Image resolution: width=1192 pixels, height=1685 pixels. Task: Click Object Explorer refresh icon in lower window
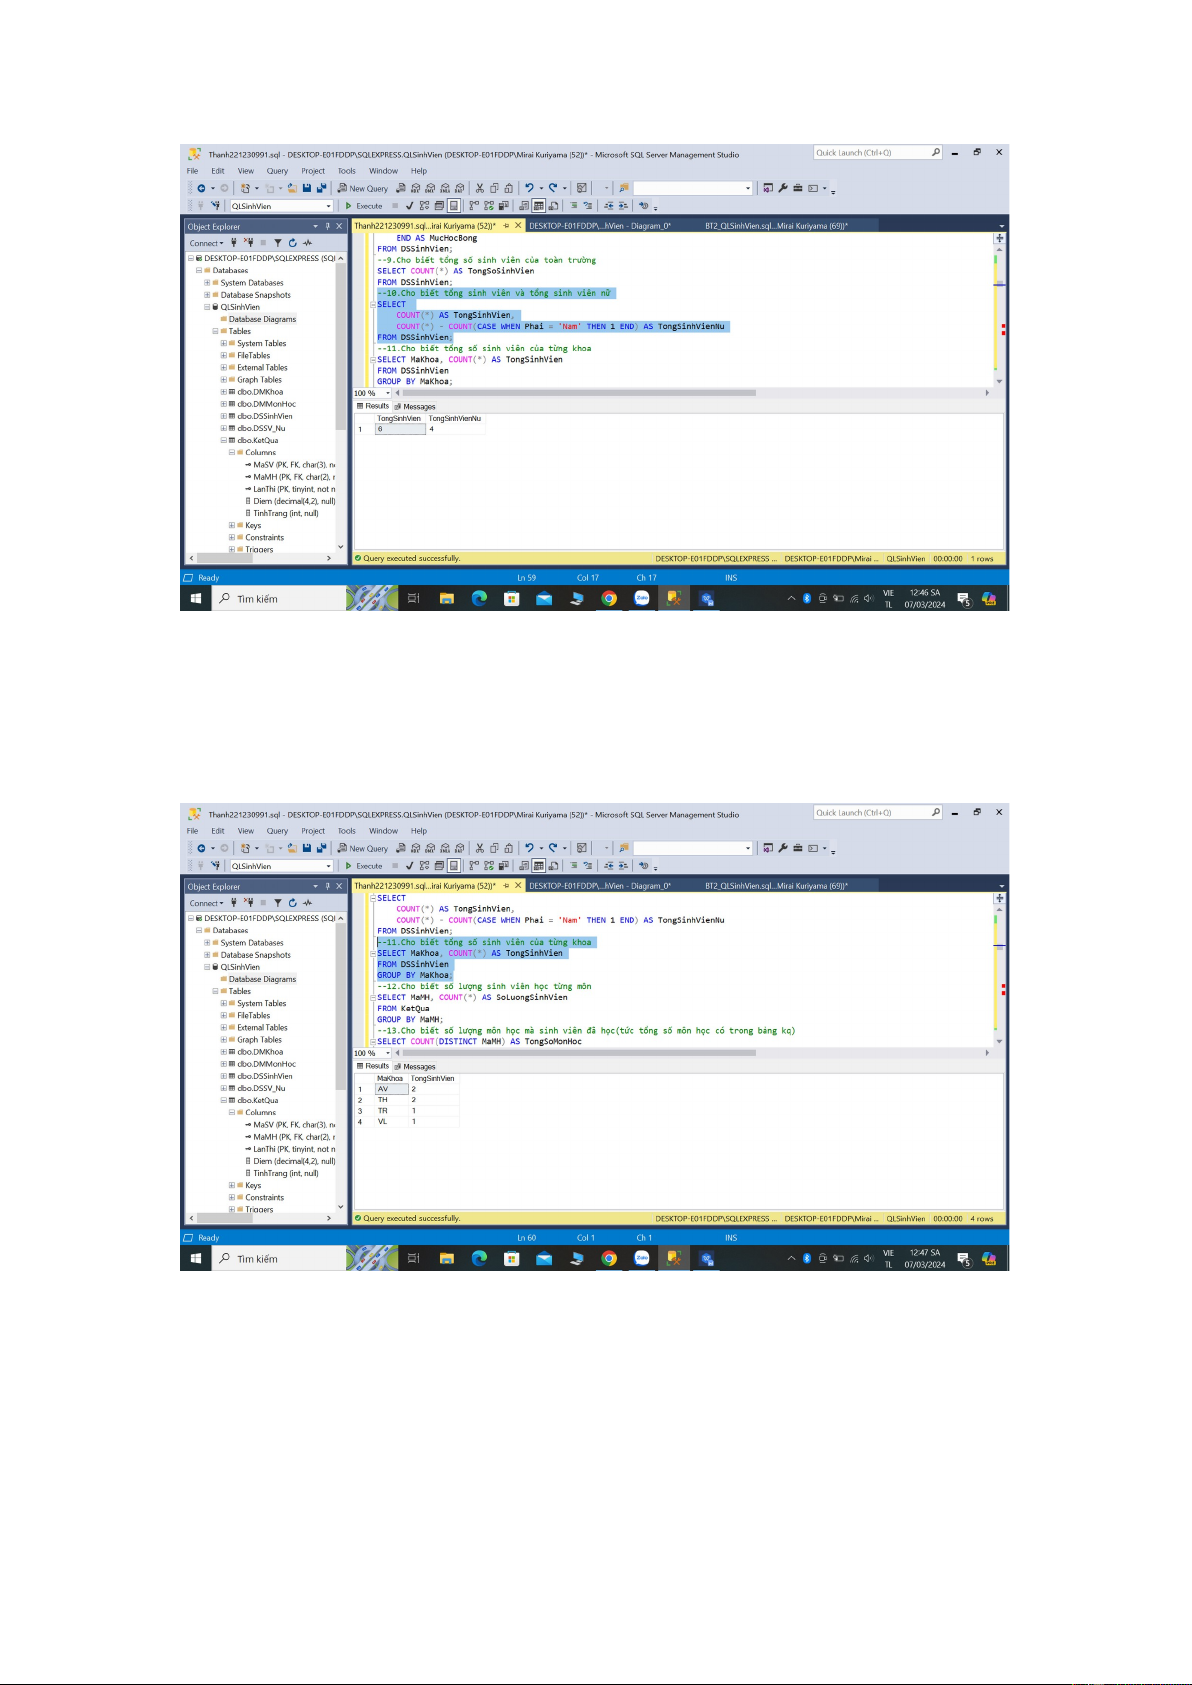(293, 903)
